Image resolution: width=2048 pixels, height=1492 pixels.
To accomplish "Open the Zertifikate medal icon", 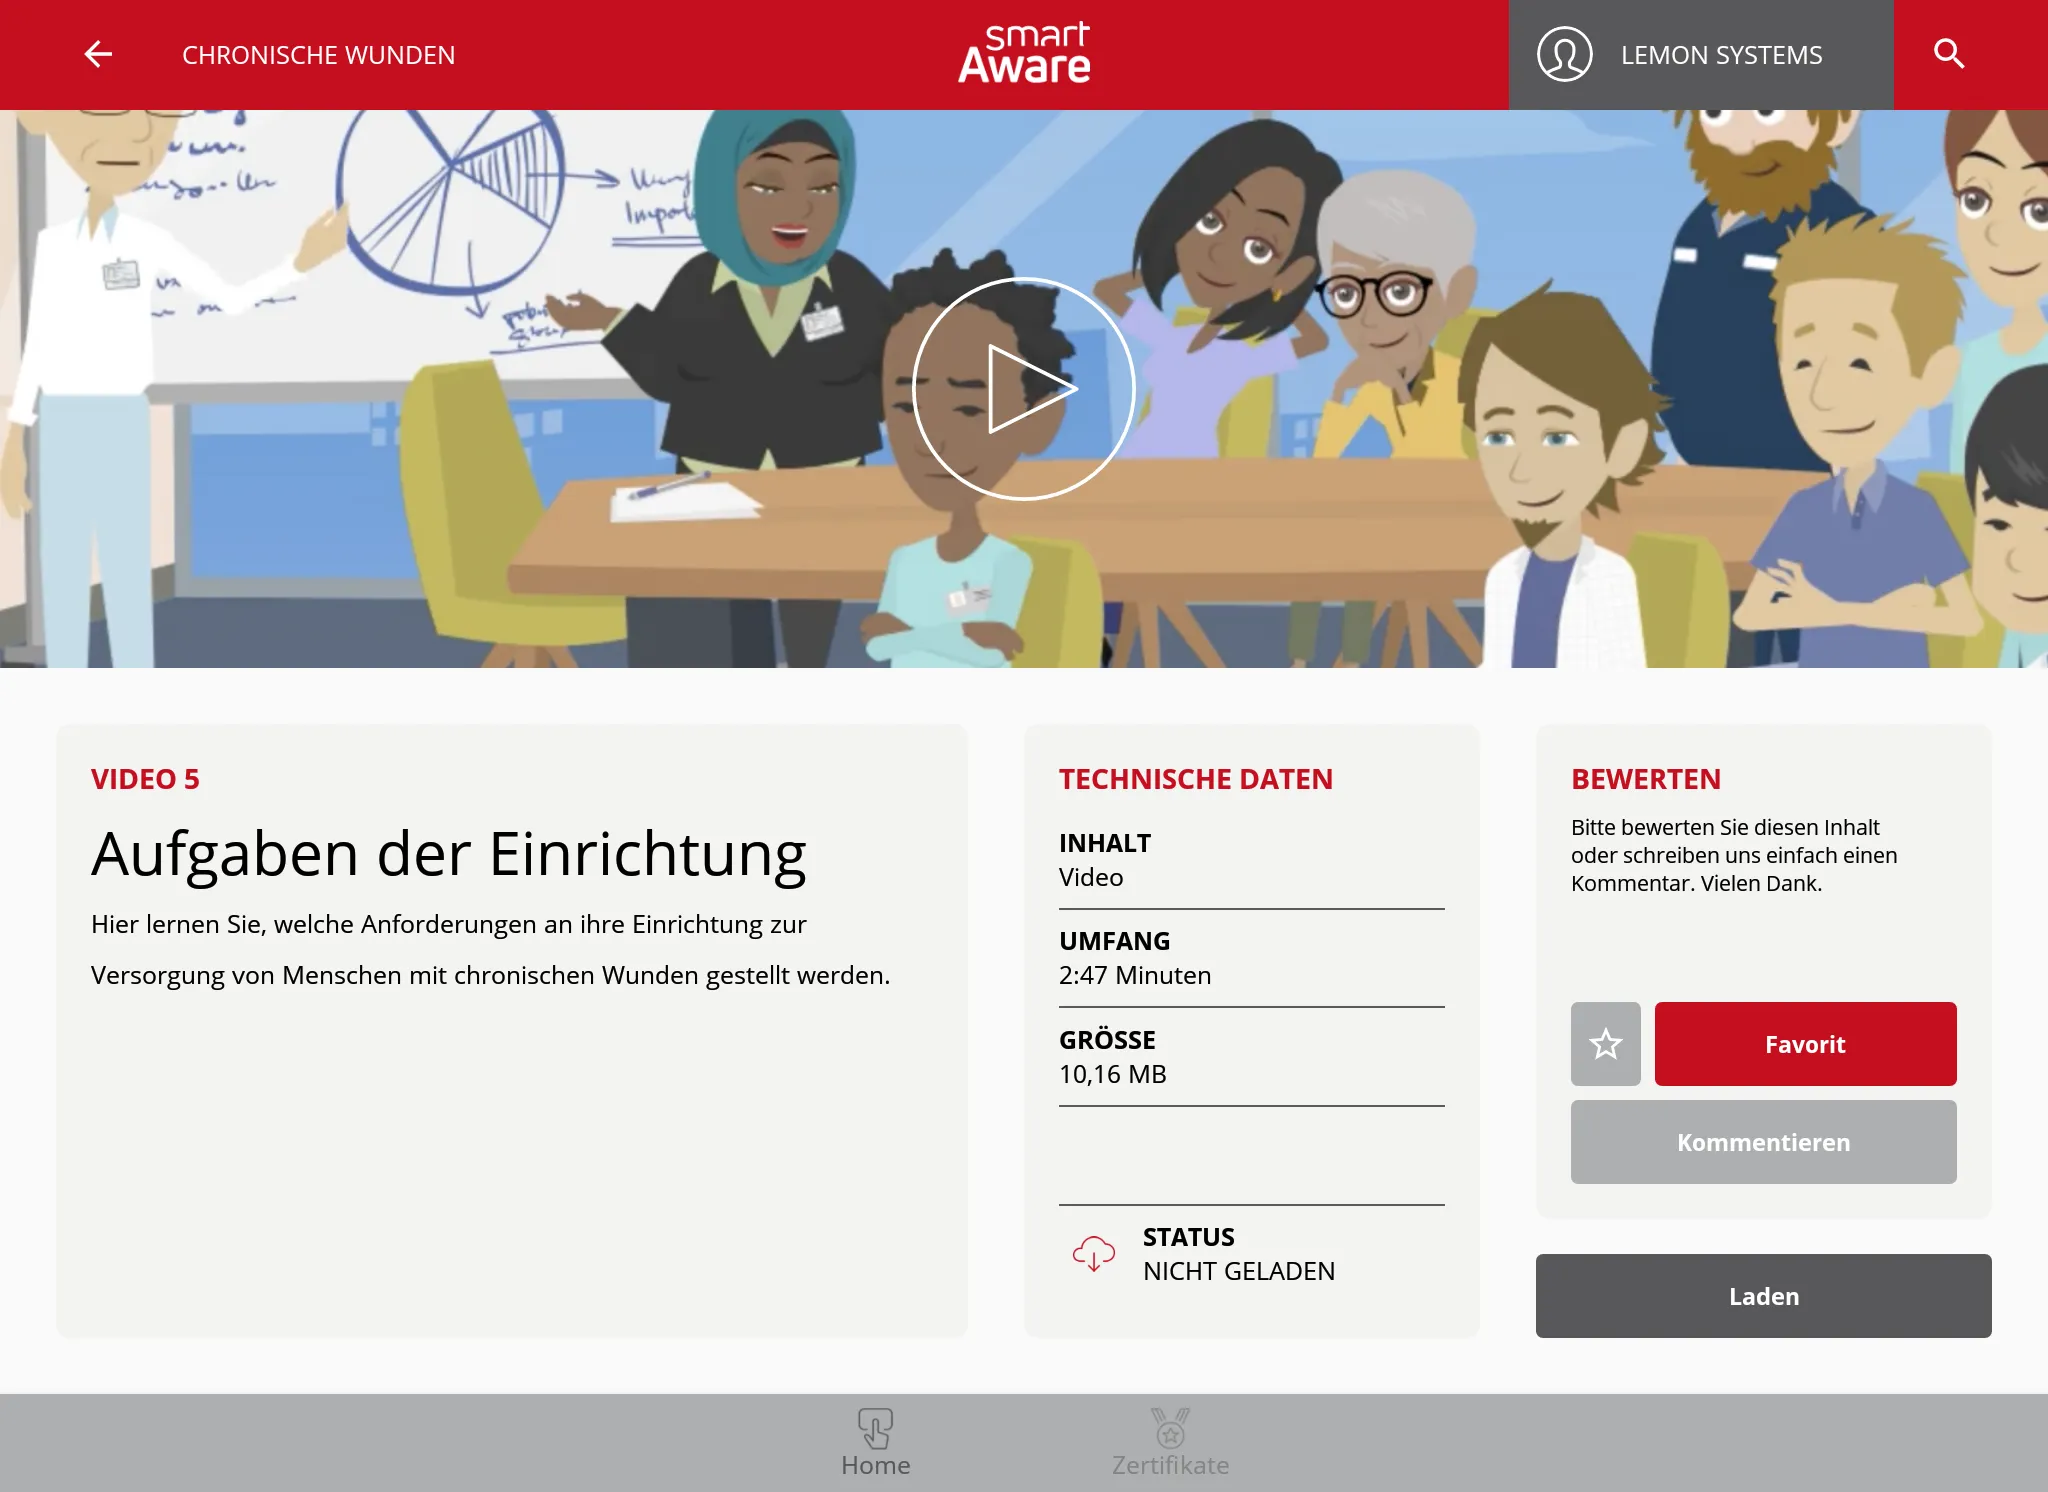I will click(x=1170, y=1428).
